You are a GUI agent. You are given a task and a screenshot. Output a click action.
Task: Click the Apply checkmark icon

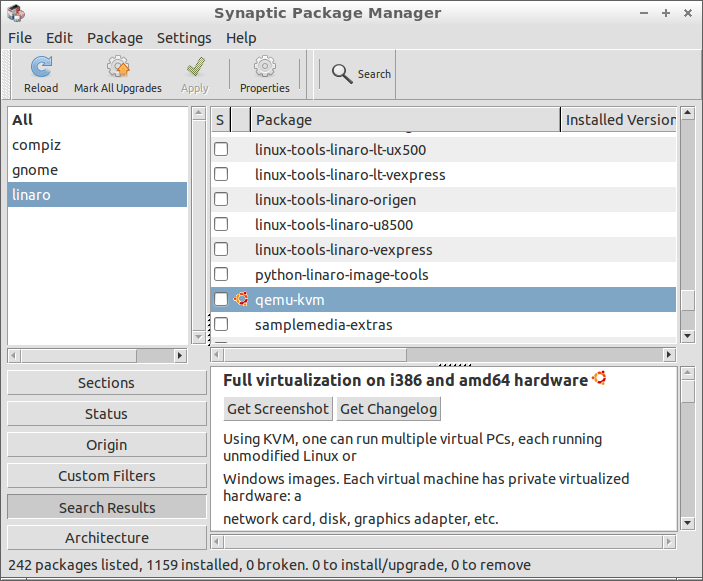[195, 67]
